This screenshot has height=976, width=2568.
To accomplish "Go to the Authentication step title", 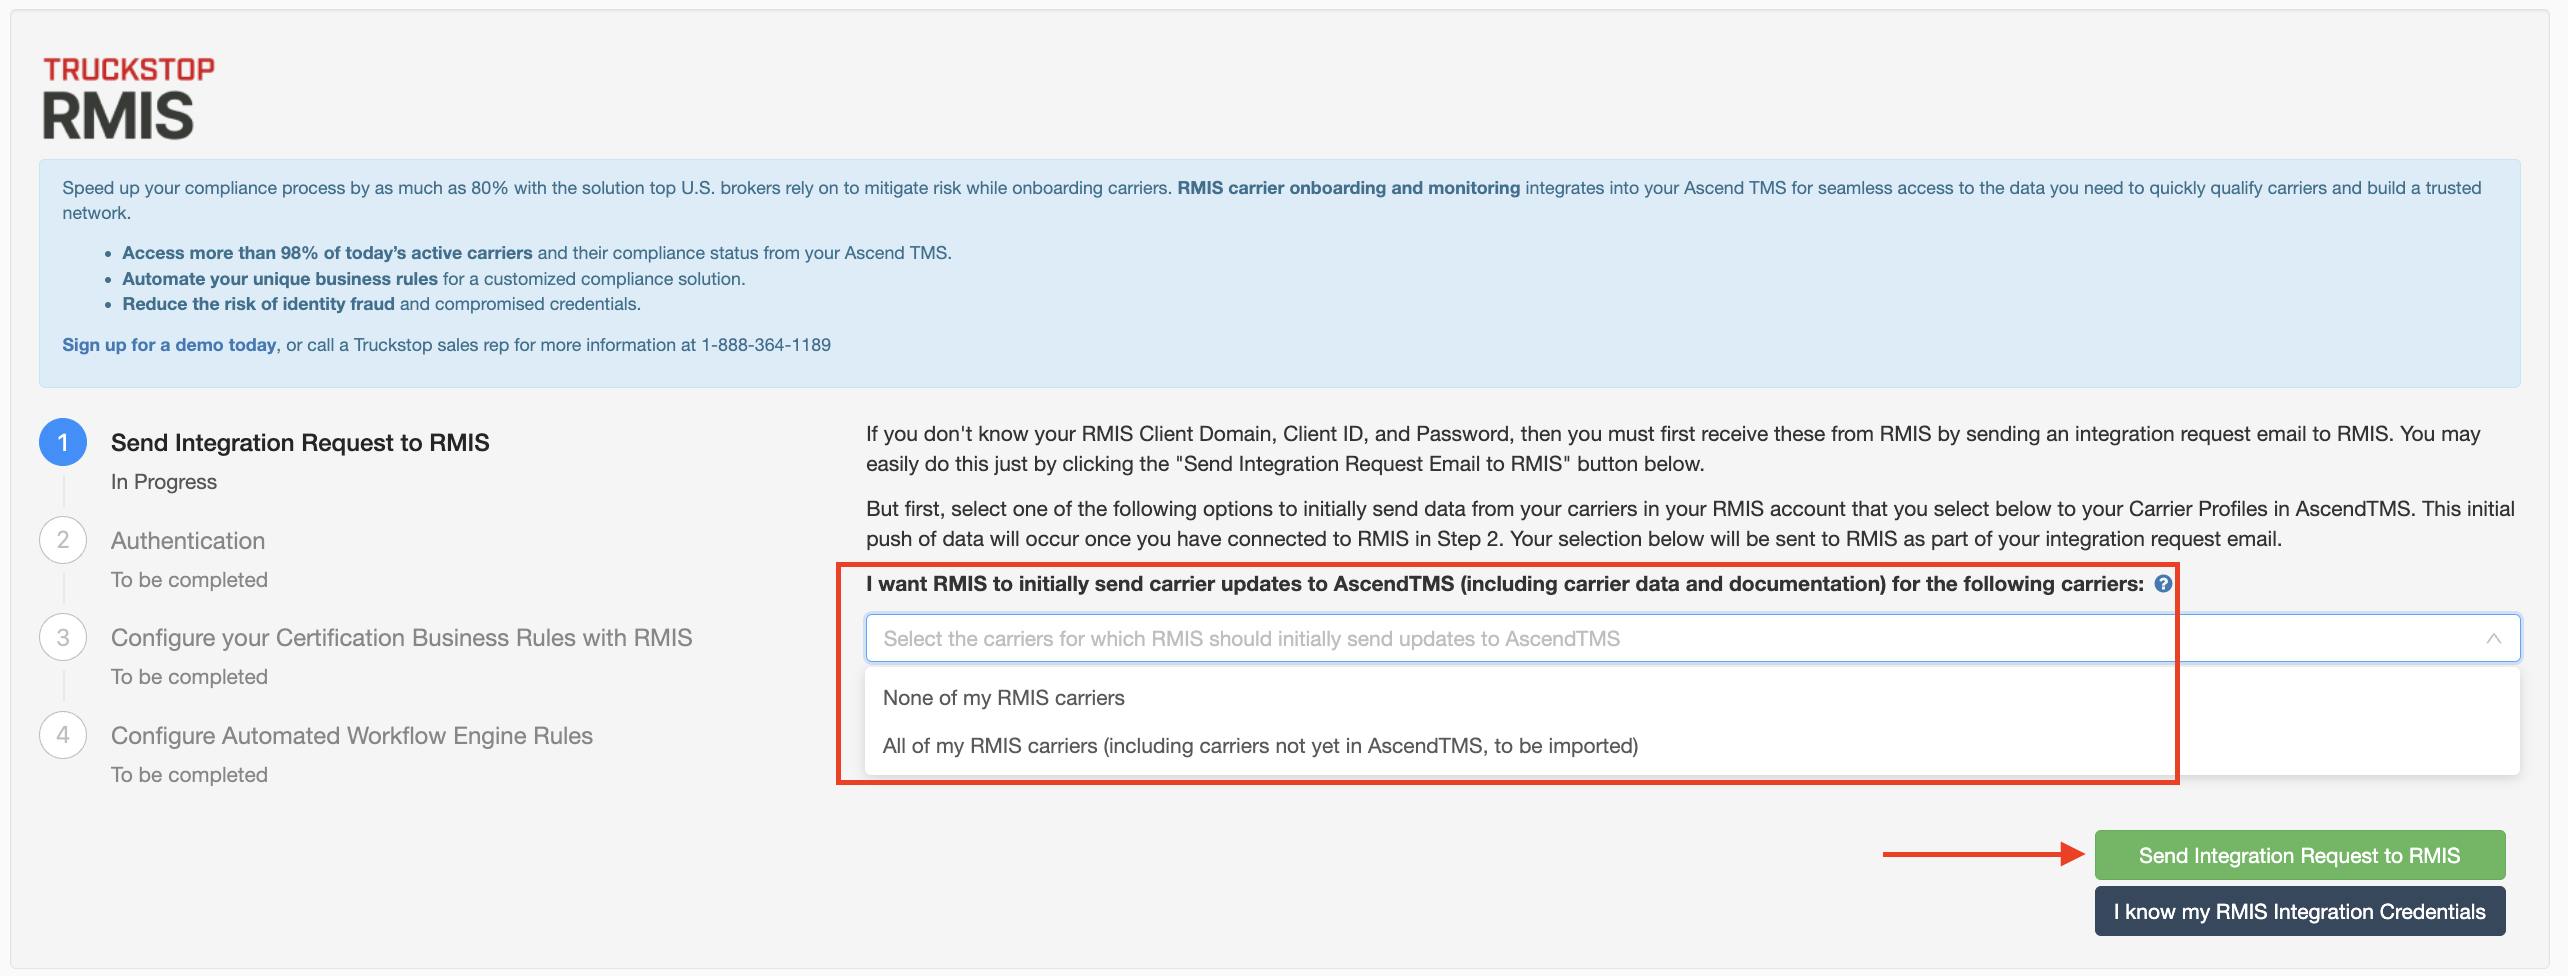I will [x=188, y=541].
